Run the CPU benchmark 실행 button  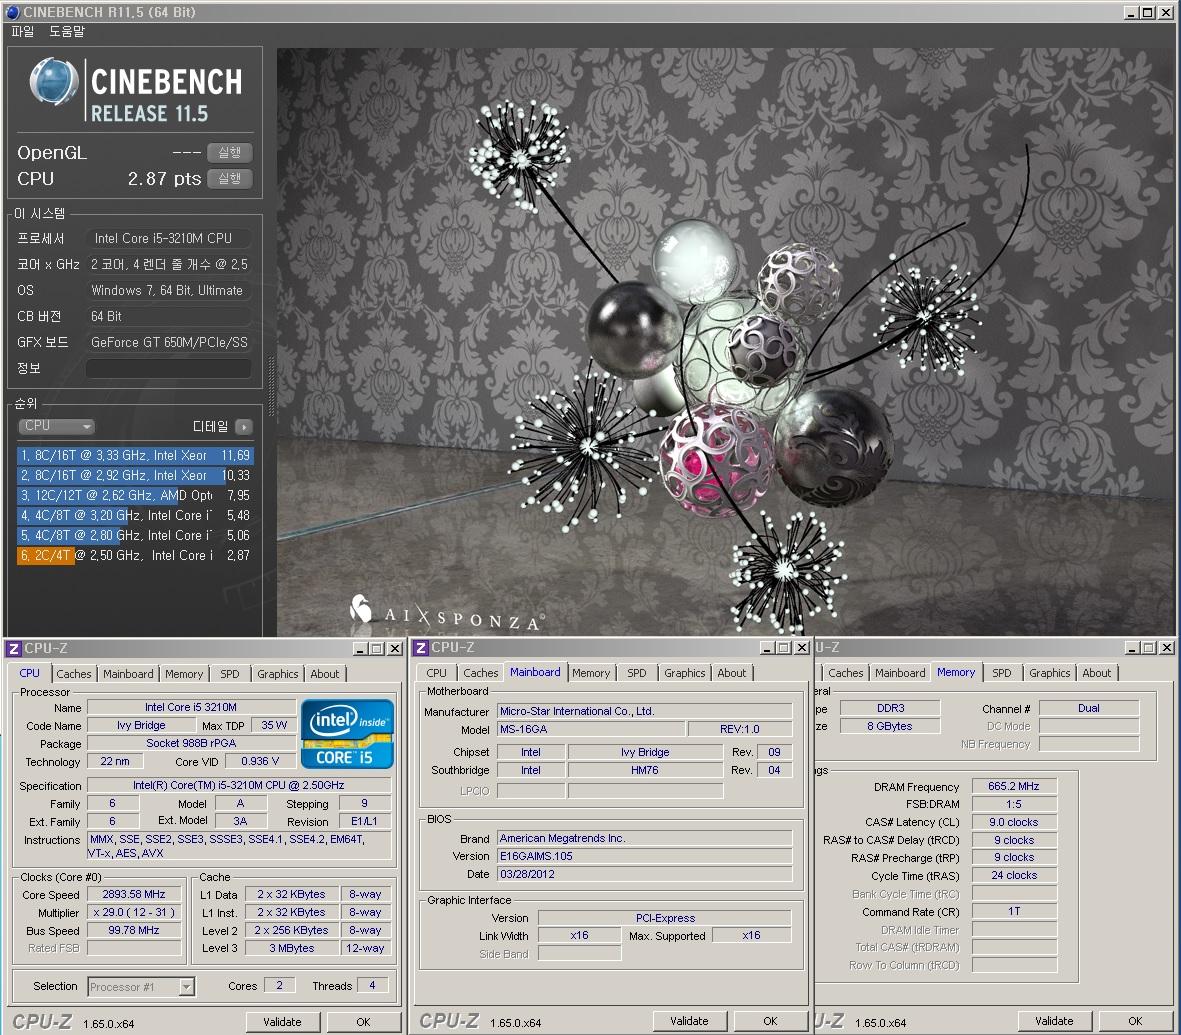point(230,179)
